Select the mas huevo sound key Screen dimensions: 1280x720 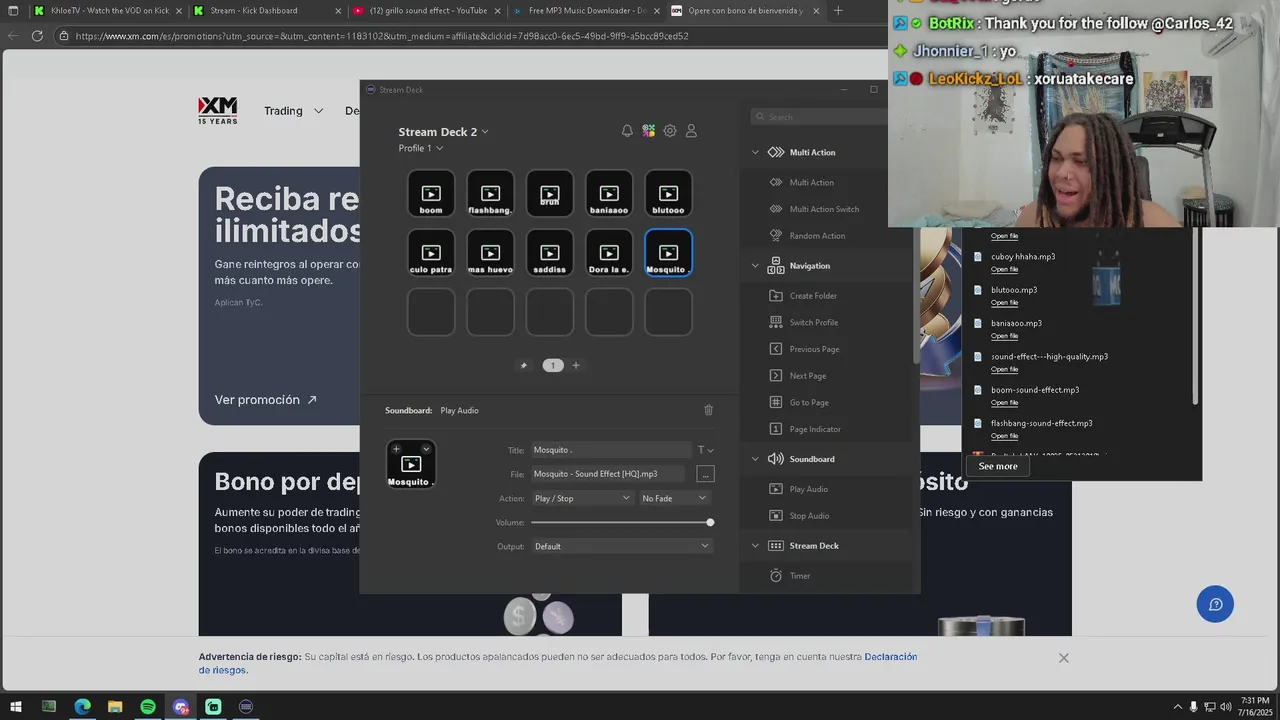point(490,252)
